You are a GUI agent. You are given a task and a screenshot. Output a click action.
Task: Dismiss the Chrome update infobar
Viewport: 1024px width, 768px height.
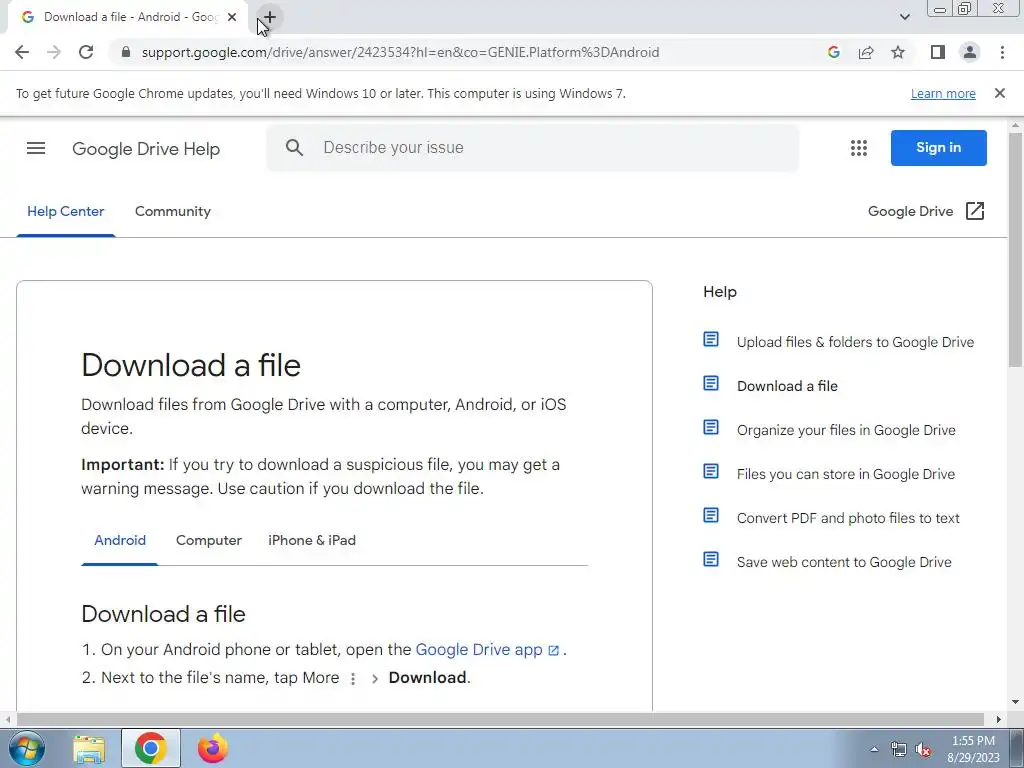[x=999, y=93]
